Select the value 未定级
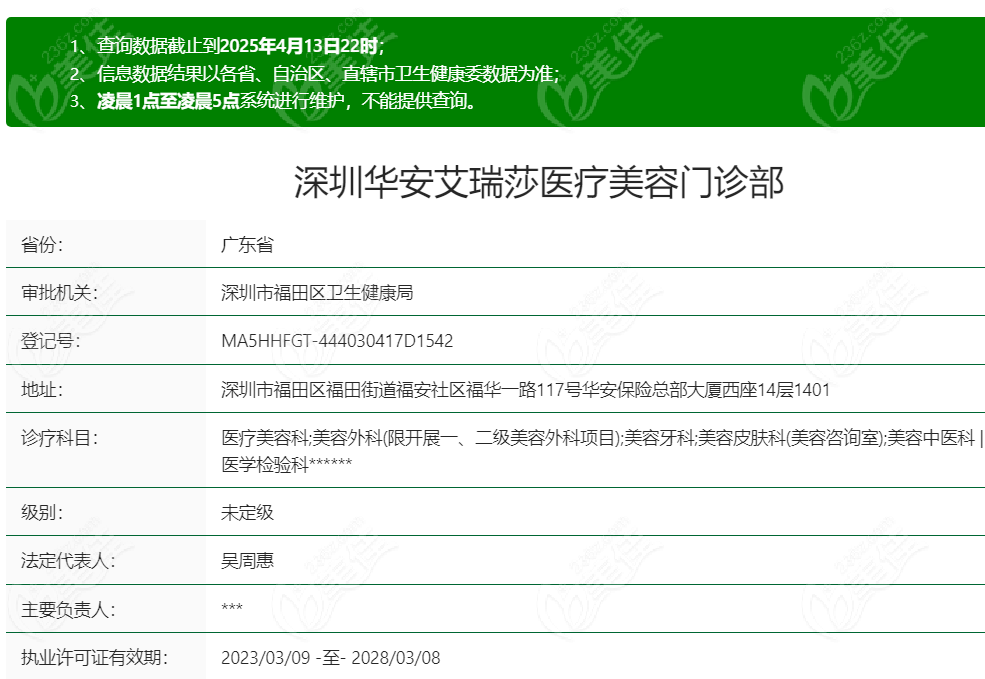The image size is (985, 679). pyautogui.click(x=248, y=512)
